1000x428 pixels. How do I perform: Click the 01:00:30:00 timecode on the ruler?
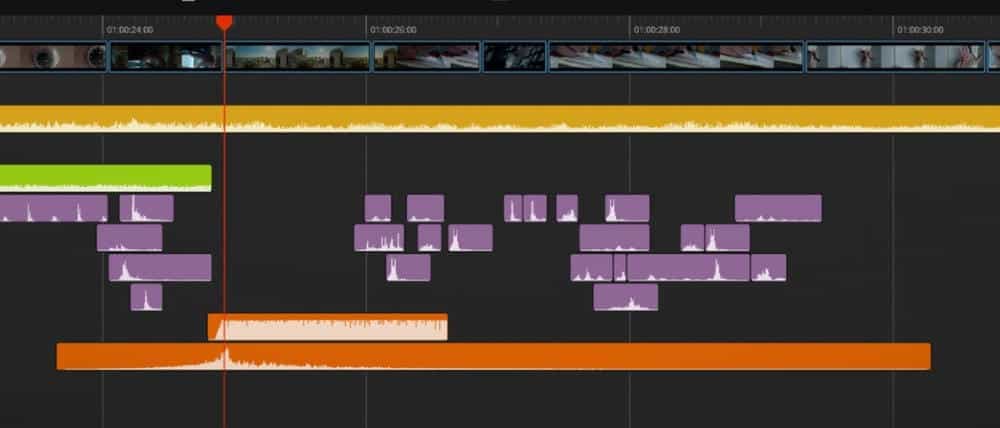click(920, 30)
